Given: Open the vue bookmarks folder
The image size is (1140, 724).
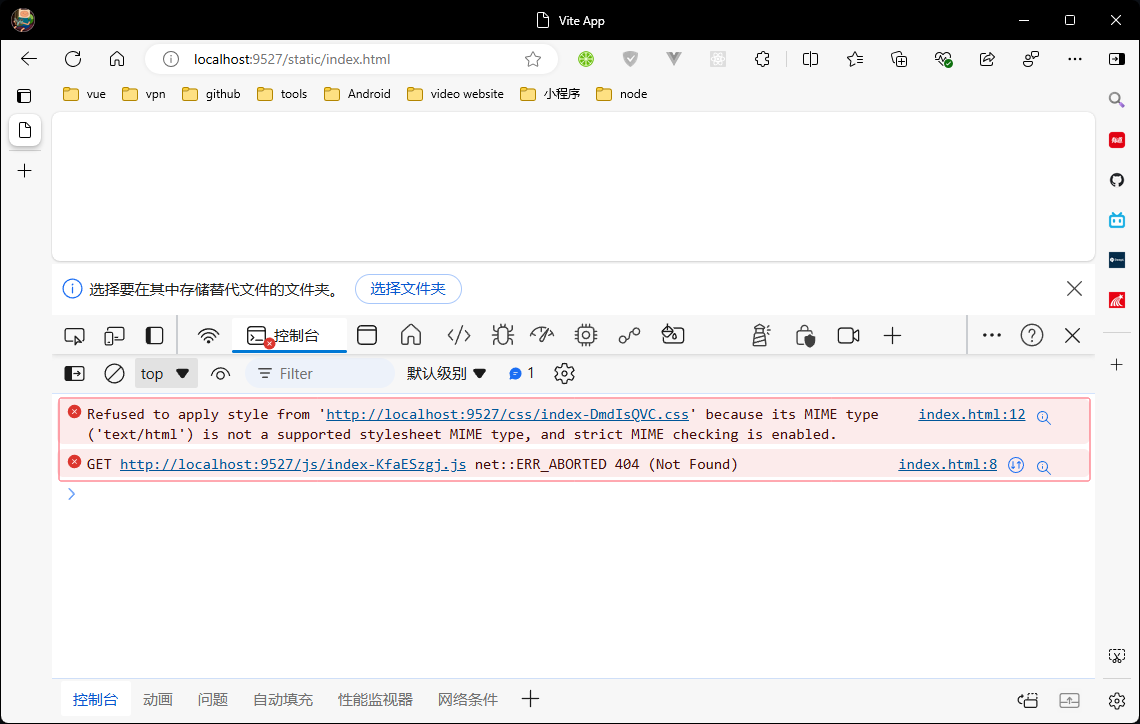Looking at the screenshot, I should (84, 94).
